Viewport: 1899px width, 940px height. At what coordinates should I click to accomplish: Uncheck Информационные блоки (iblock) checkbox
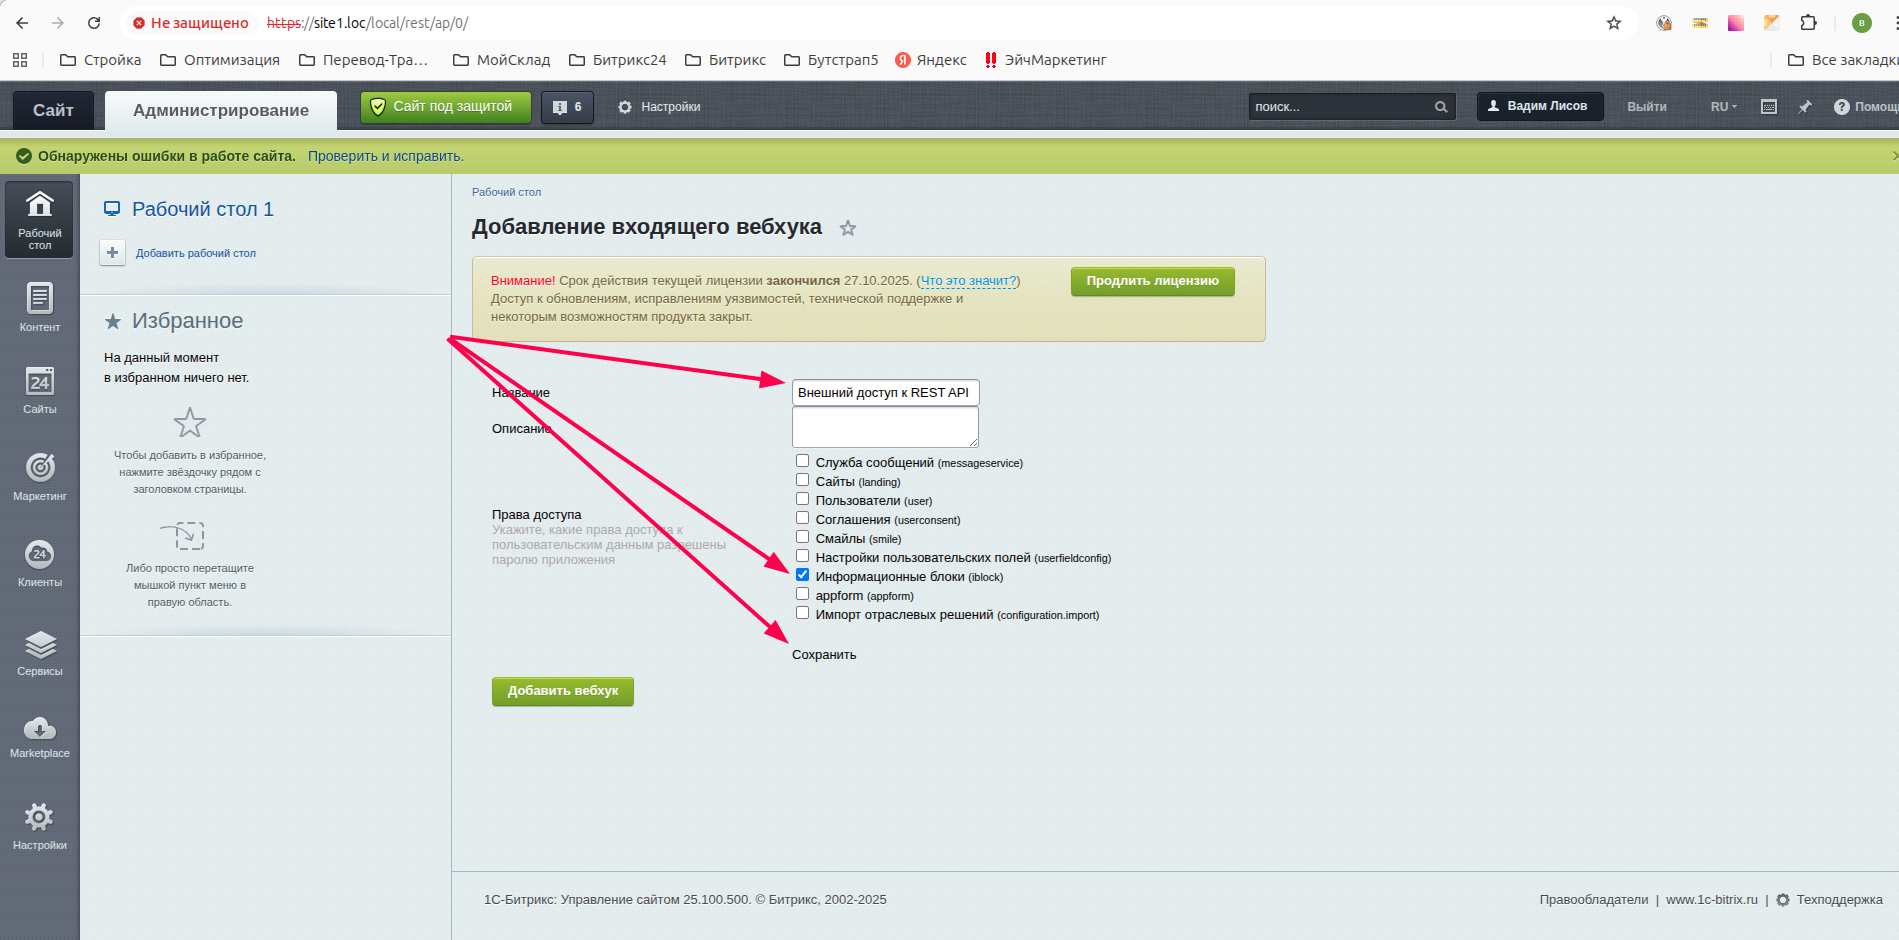click(802, 575)
